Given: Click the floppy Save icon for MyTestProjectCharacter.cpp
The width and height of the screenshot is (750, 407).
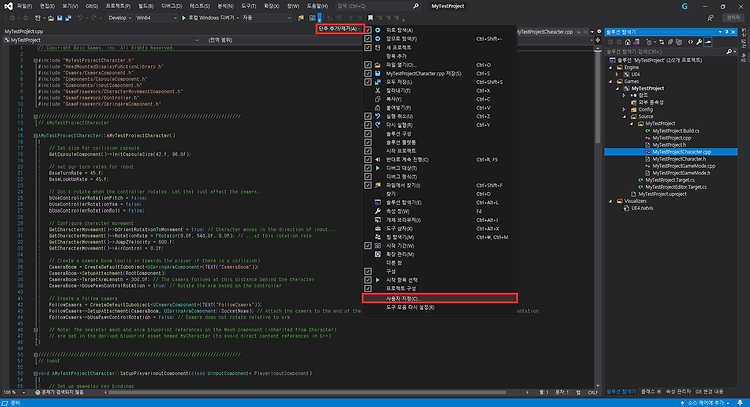Looking at the screenshot, I should (x=377, y=73).
